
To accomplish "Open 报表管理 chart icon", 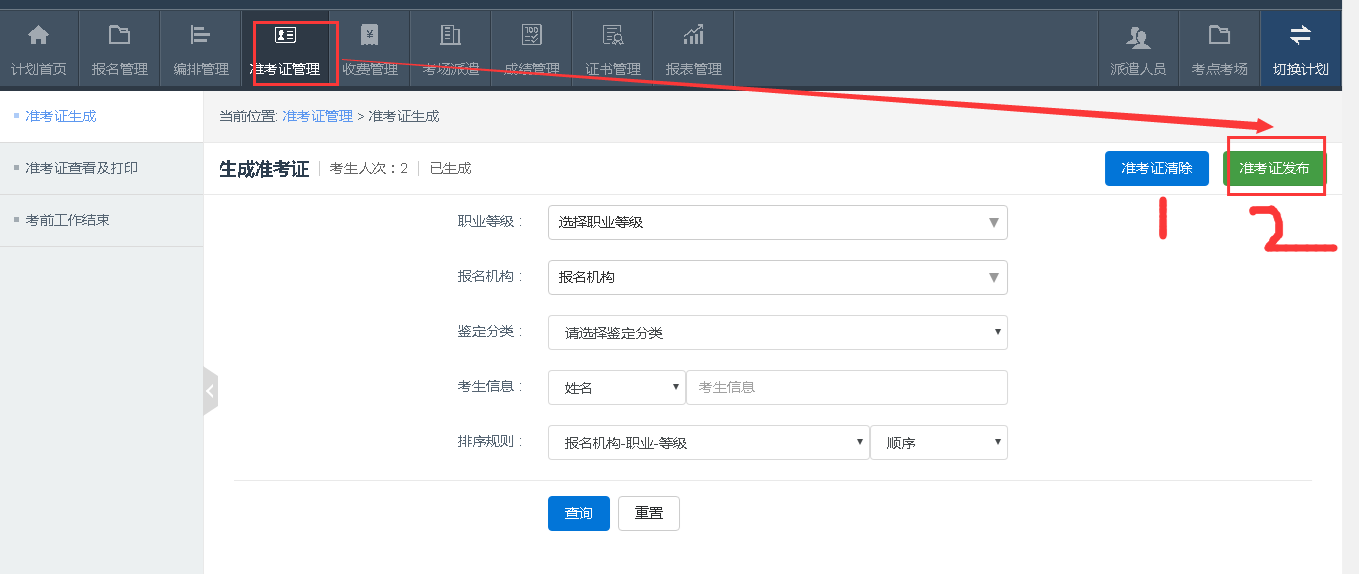I will (693, 36).
